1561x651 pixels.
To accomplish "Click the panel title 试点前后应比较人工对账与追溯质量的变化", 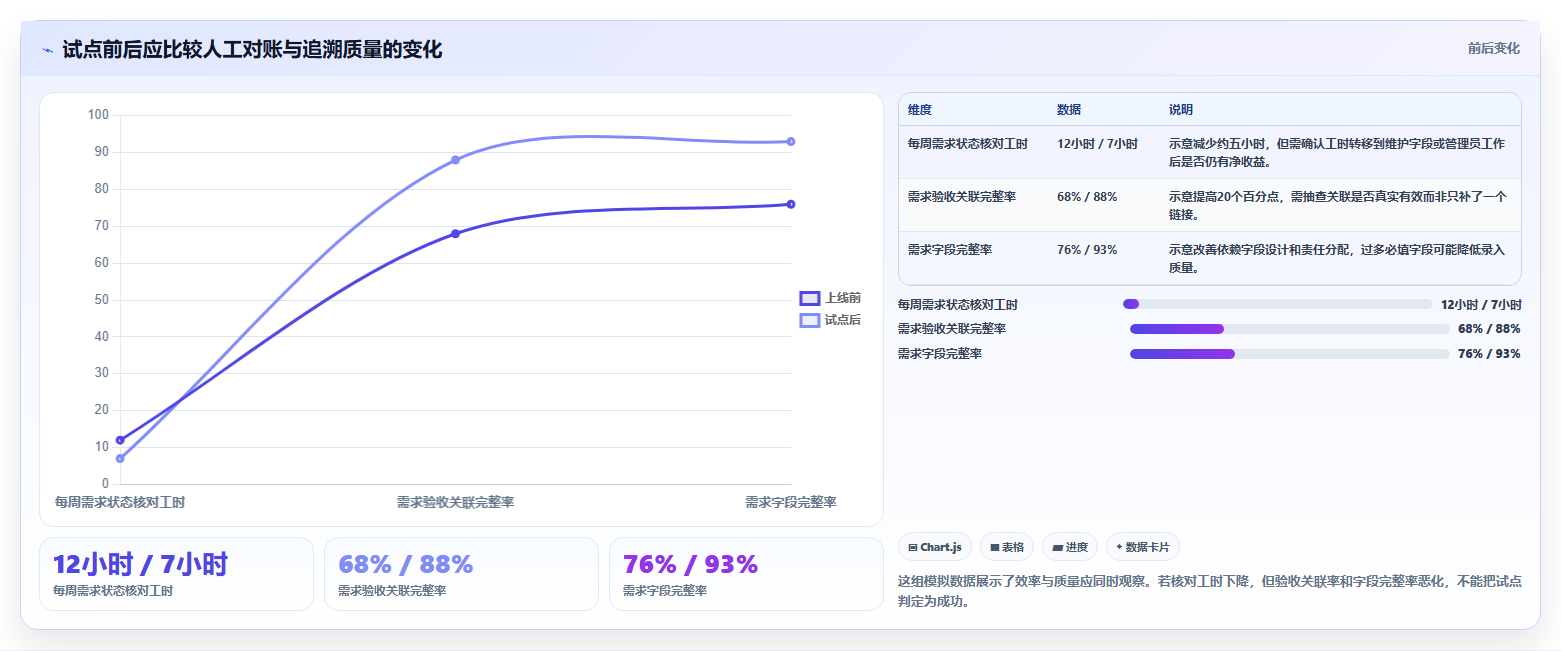I will pos(252,50).
